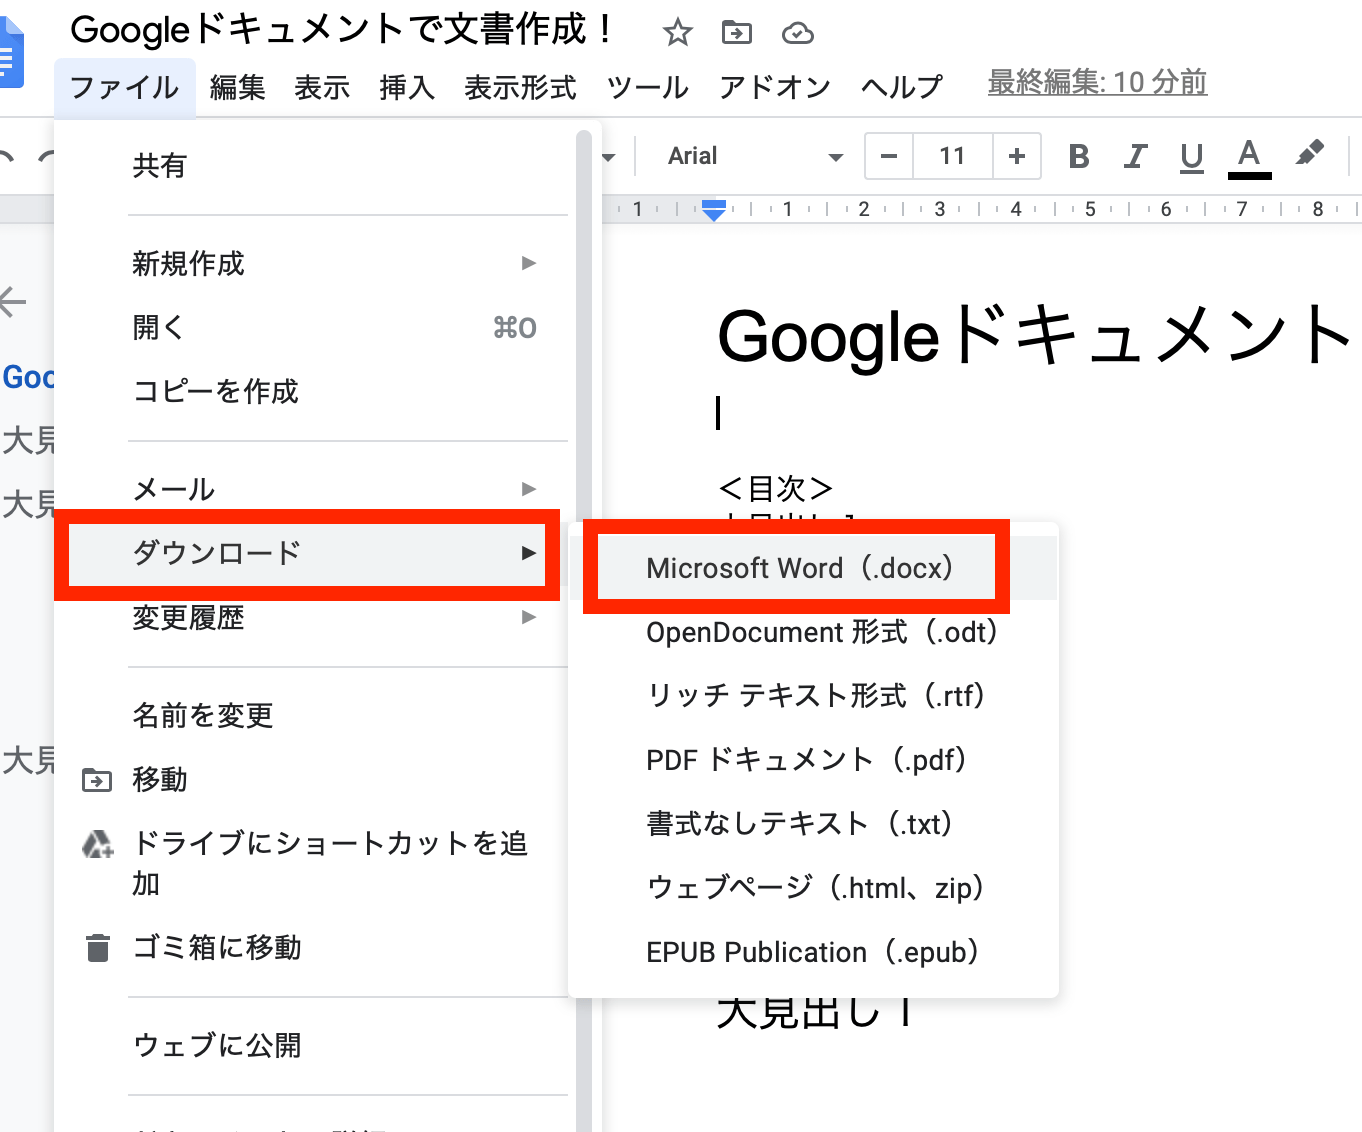Choose PDF ドキュメント (.pdf) download format
Screen dimensions: 1362x1132
pyautogui.click(x=806, y=760)
